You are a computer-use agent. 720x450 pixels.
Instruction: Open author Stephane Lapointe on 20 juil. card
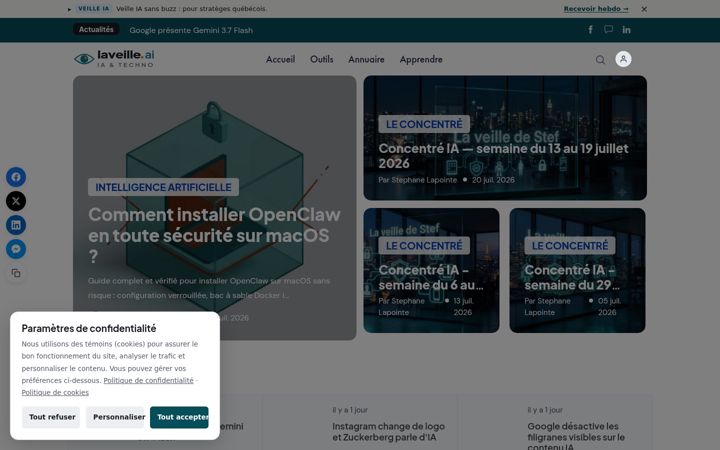(417, 180)
